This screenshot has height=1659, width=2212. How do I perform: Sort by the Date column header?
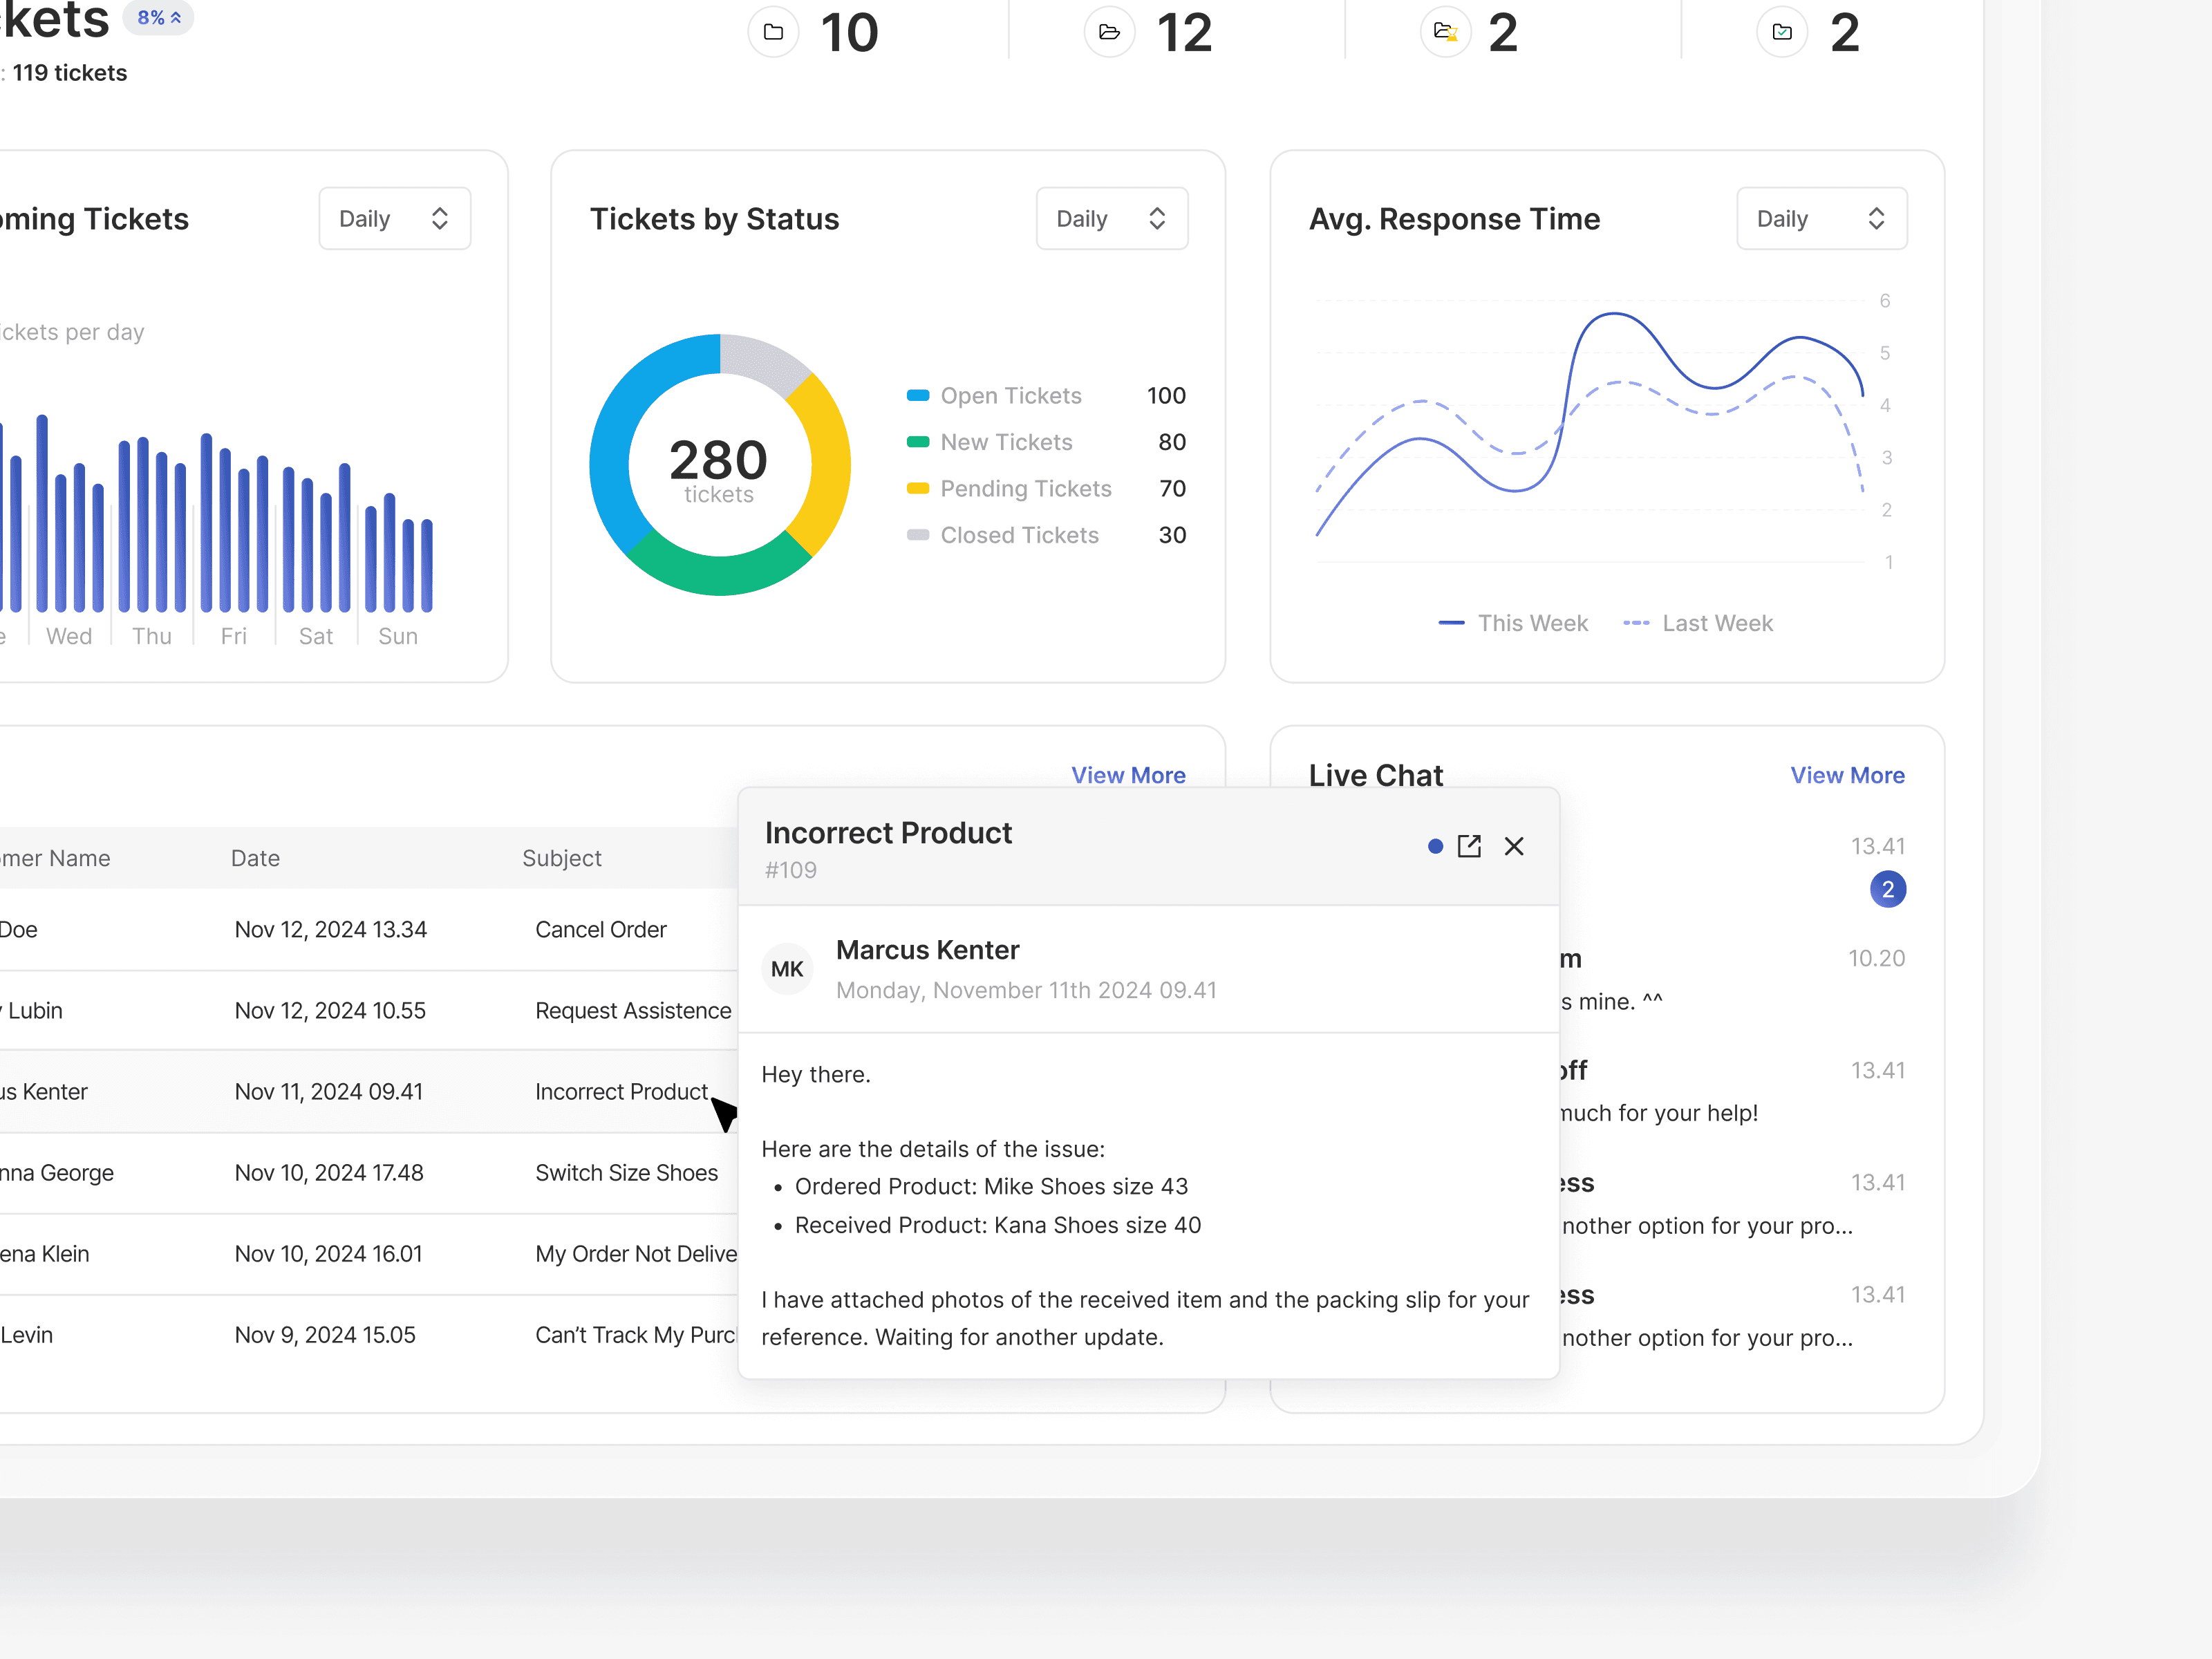pos(255,858)
